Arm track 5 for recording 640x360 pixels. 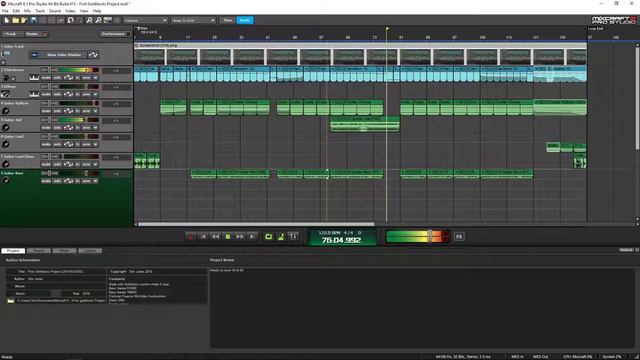[86, 128]
